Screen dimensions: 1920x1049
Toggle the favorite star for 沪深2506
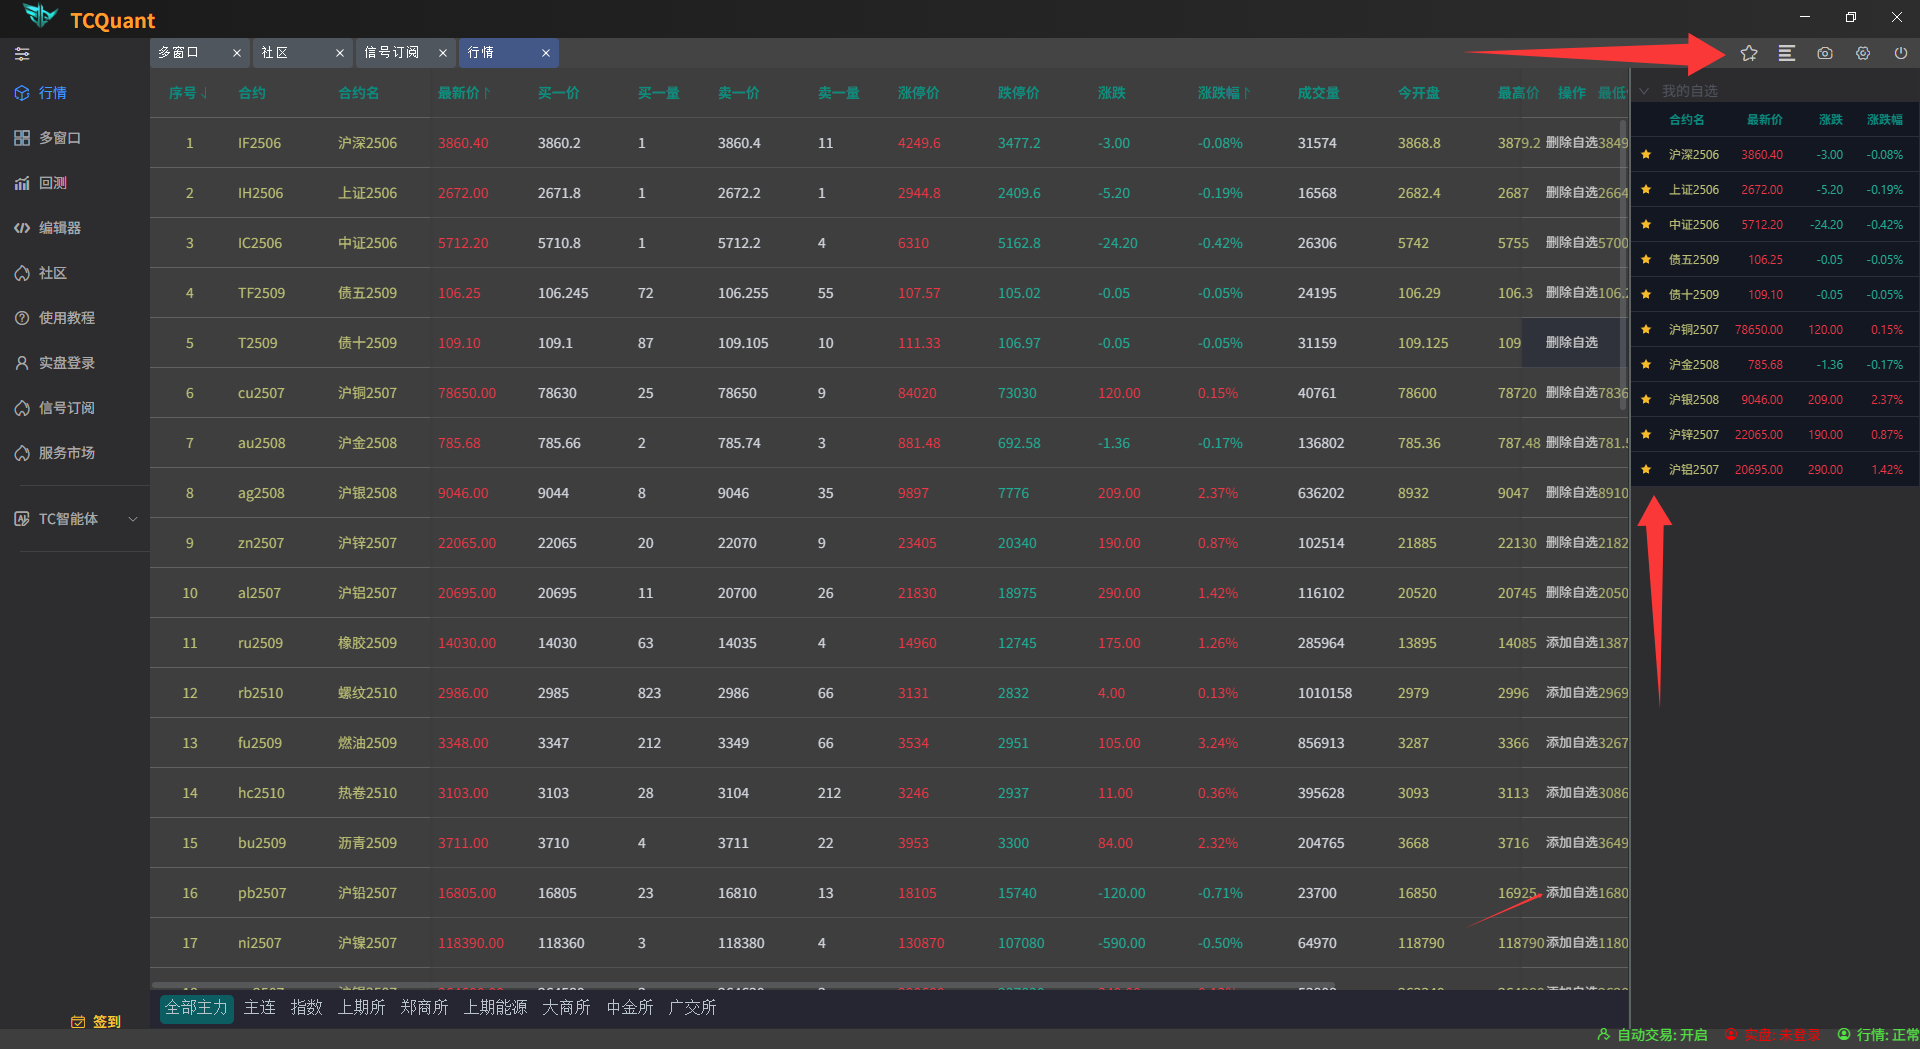click(1646, 155)
